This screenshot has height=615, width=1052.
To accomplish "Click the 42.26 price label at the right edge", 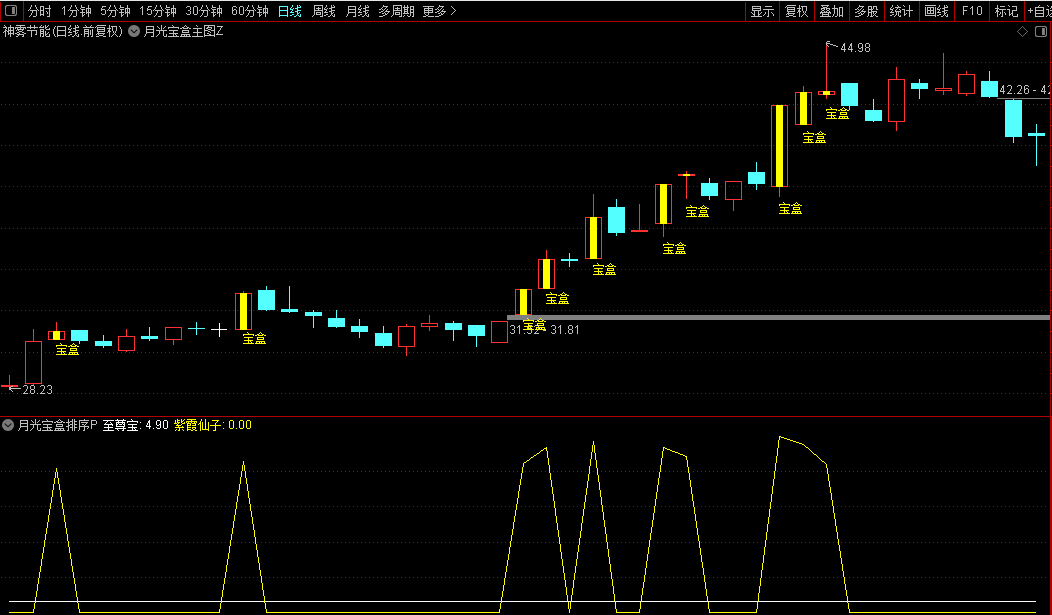I will [1014, 90].
